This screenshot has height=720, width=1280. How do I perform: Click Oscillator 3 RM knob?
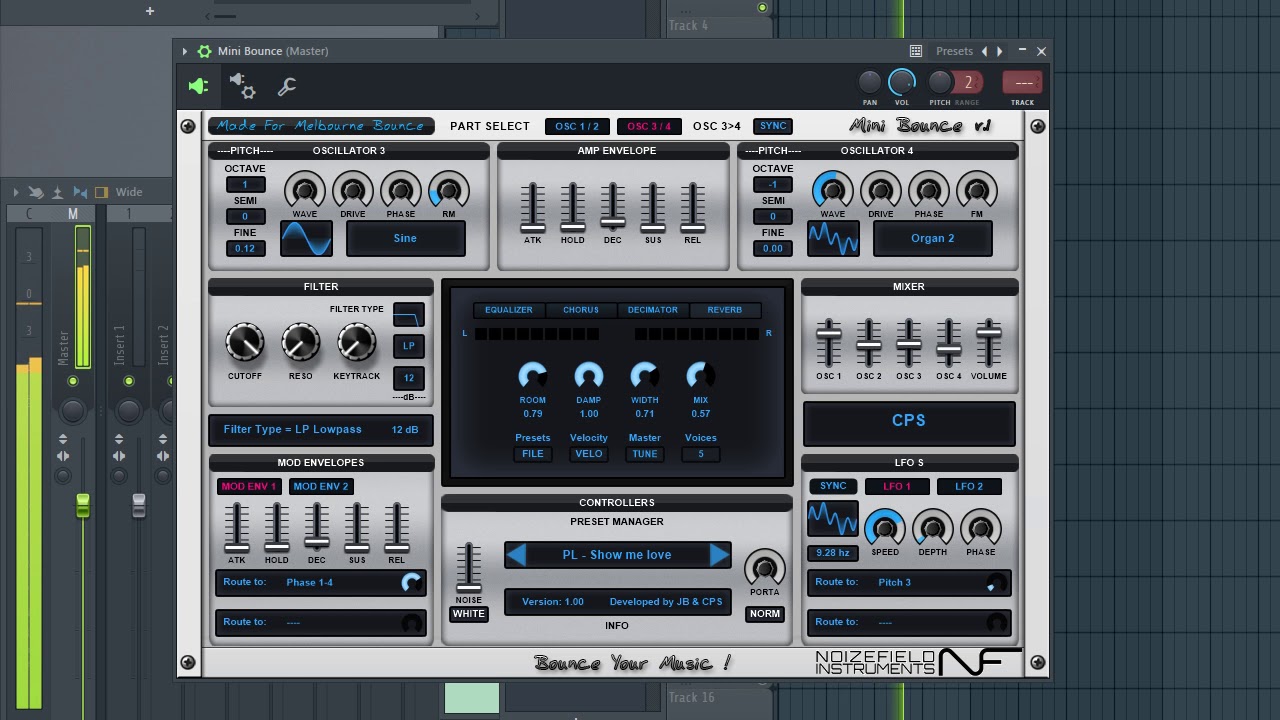[449, 190]
